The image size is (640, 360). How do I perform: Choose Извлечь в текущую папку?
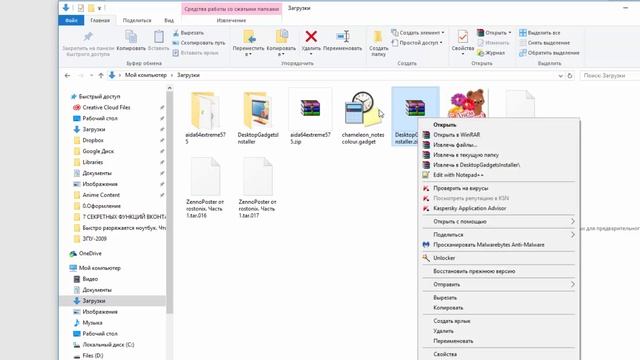tap(498, 155)
